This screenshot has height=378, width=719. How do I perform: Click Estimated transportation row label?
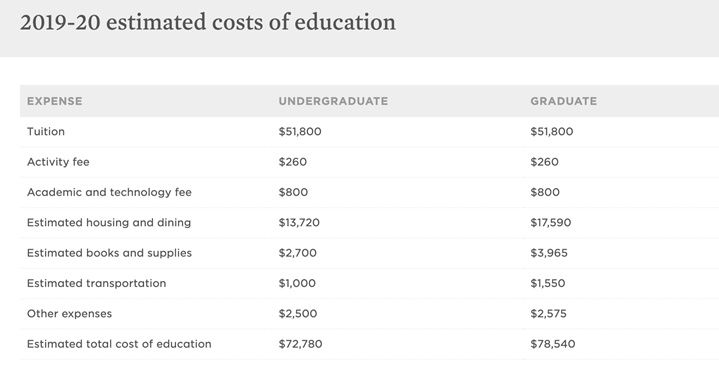pyautogui.click(x=96, y=283)
